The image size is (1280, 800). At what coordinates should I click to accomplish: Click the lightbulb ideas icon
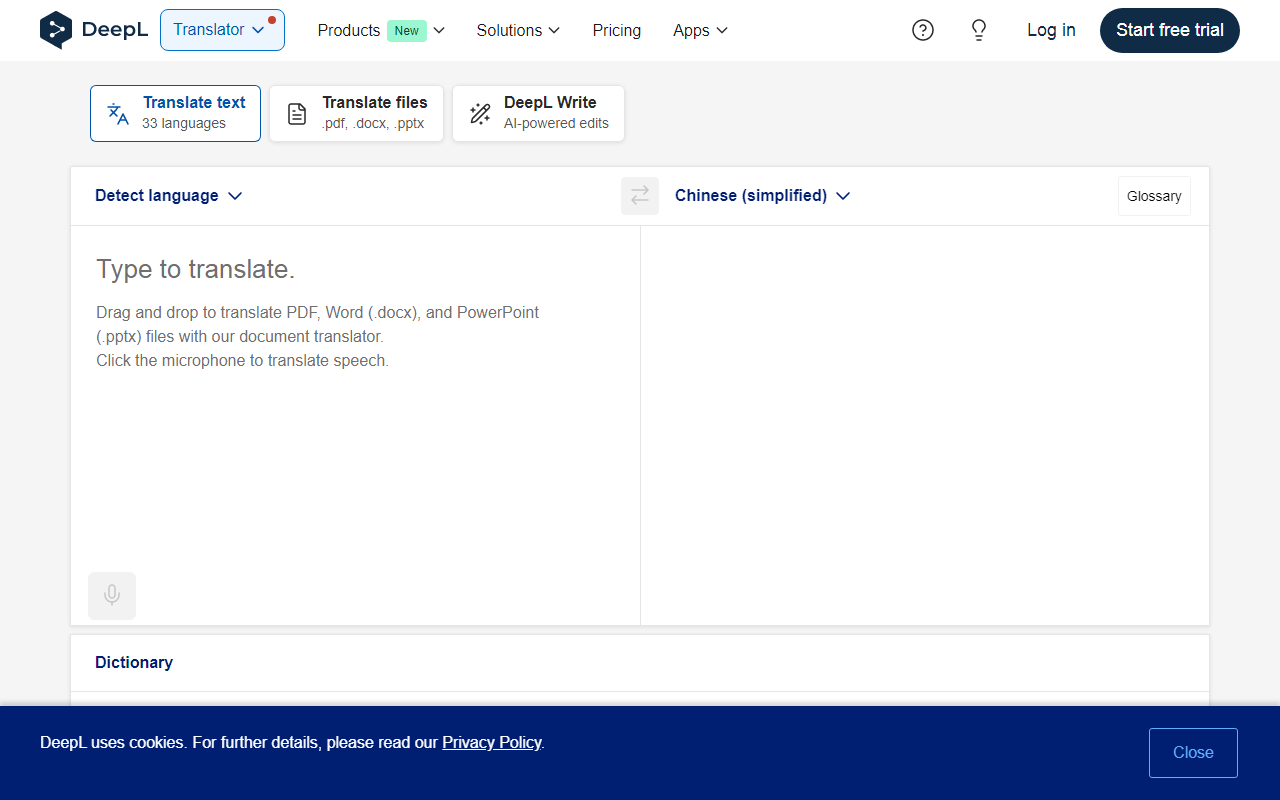[979, 30]
